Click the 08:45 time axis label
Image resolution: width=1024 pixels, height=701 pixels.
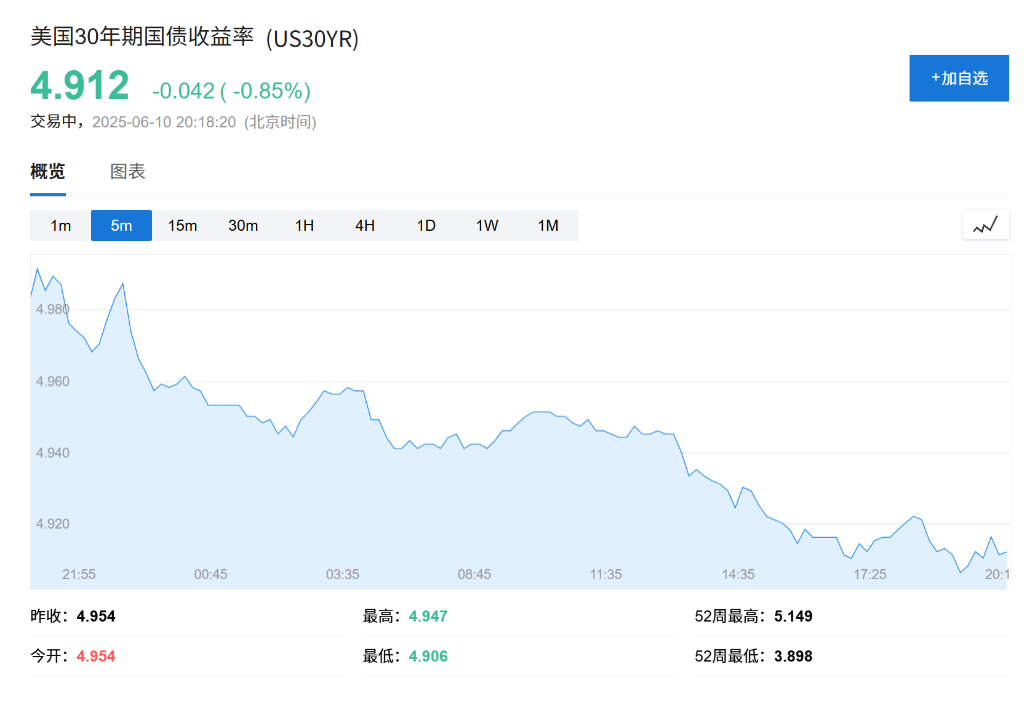click(474, 574)
